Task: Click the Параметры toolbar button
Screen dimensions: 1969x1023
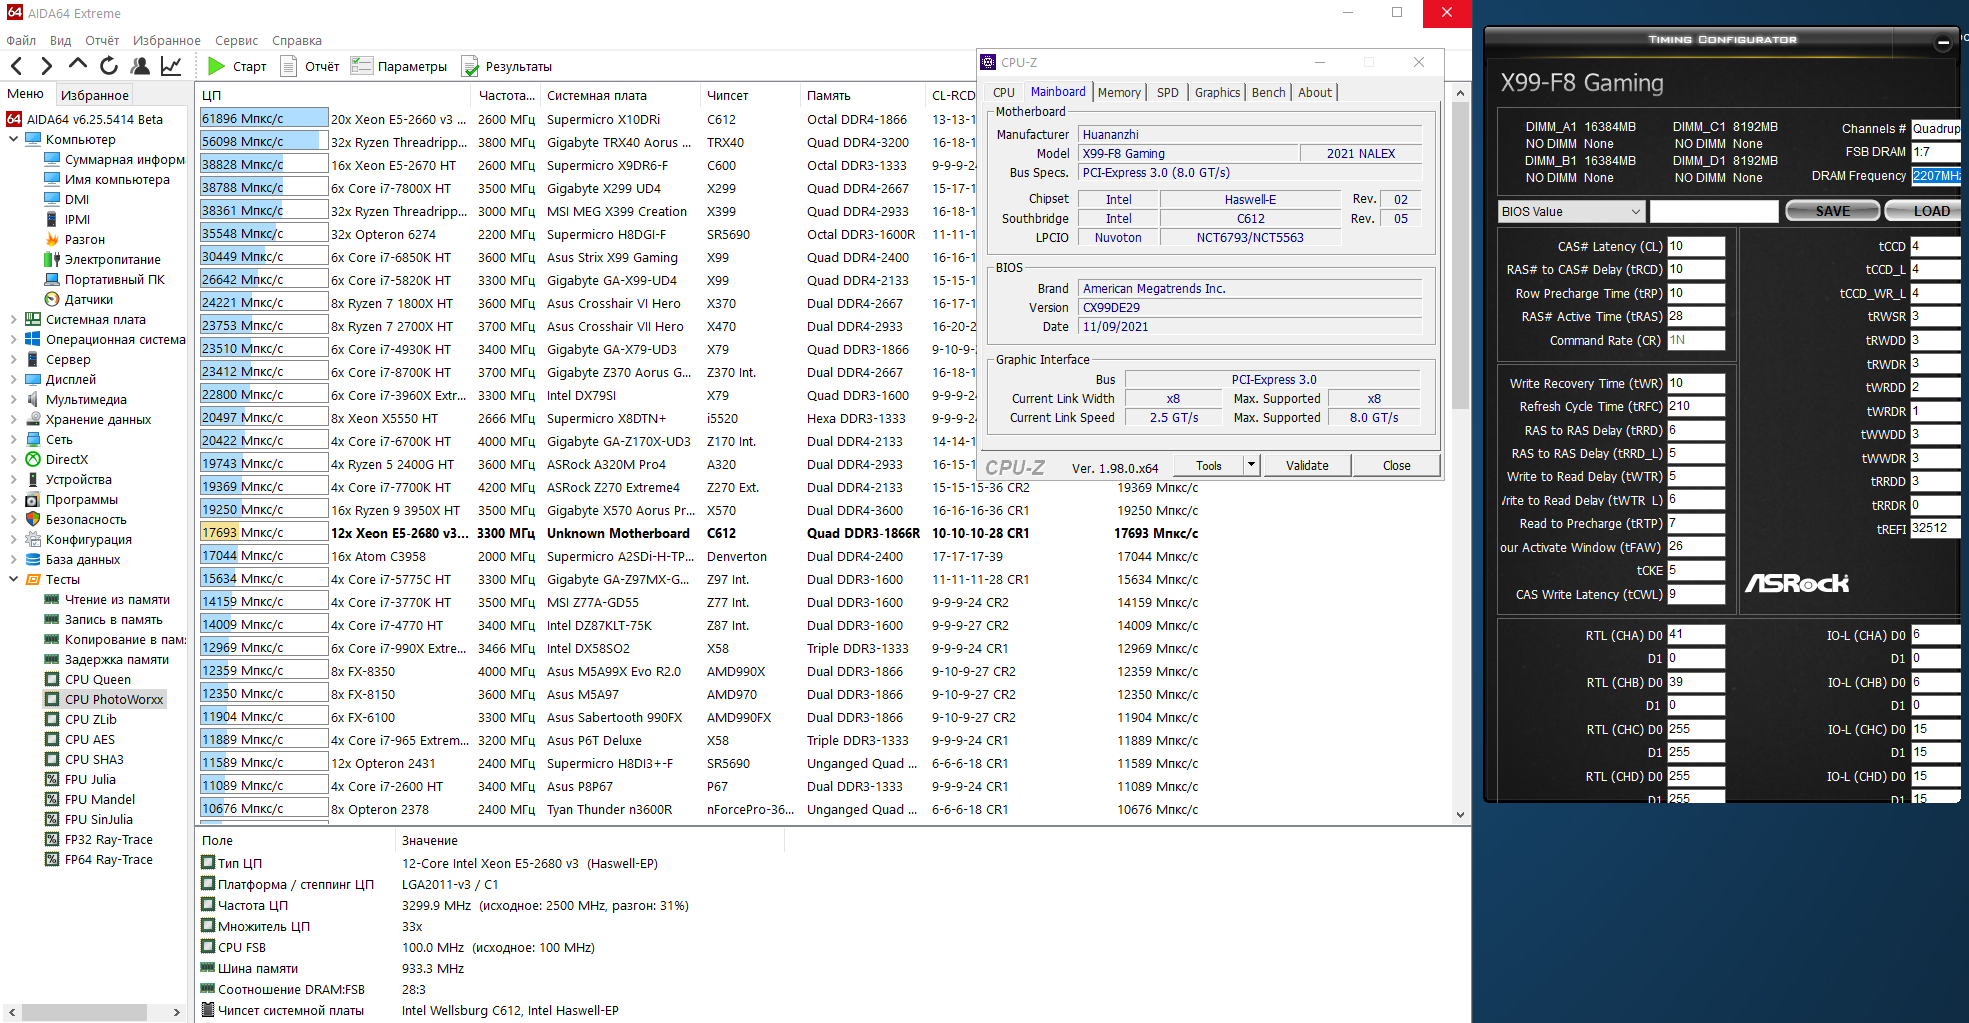Action: point(399,66)
